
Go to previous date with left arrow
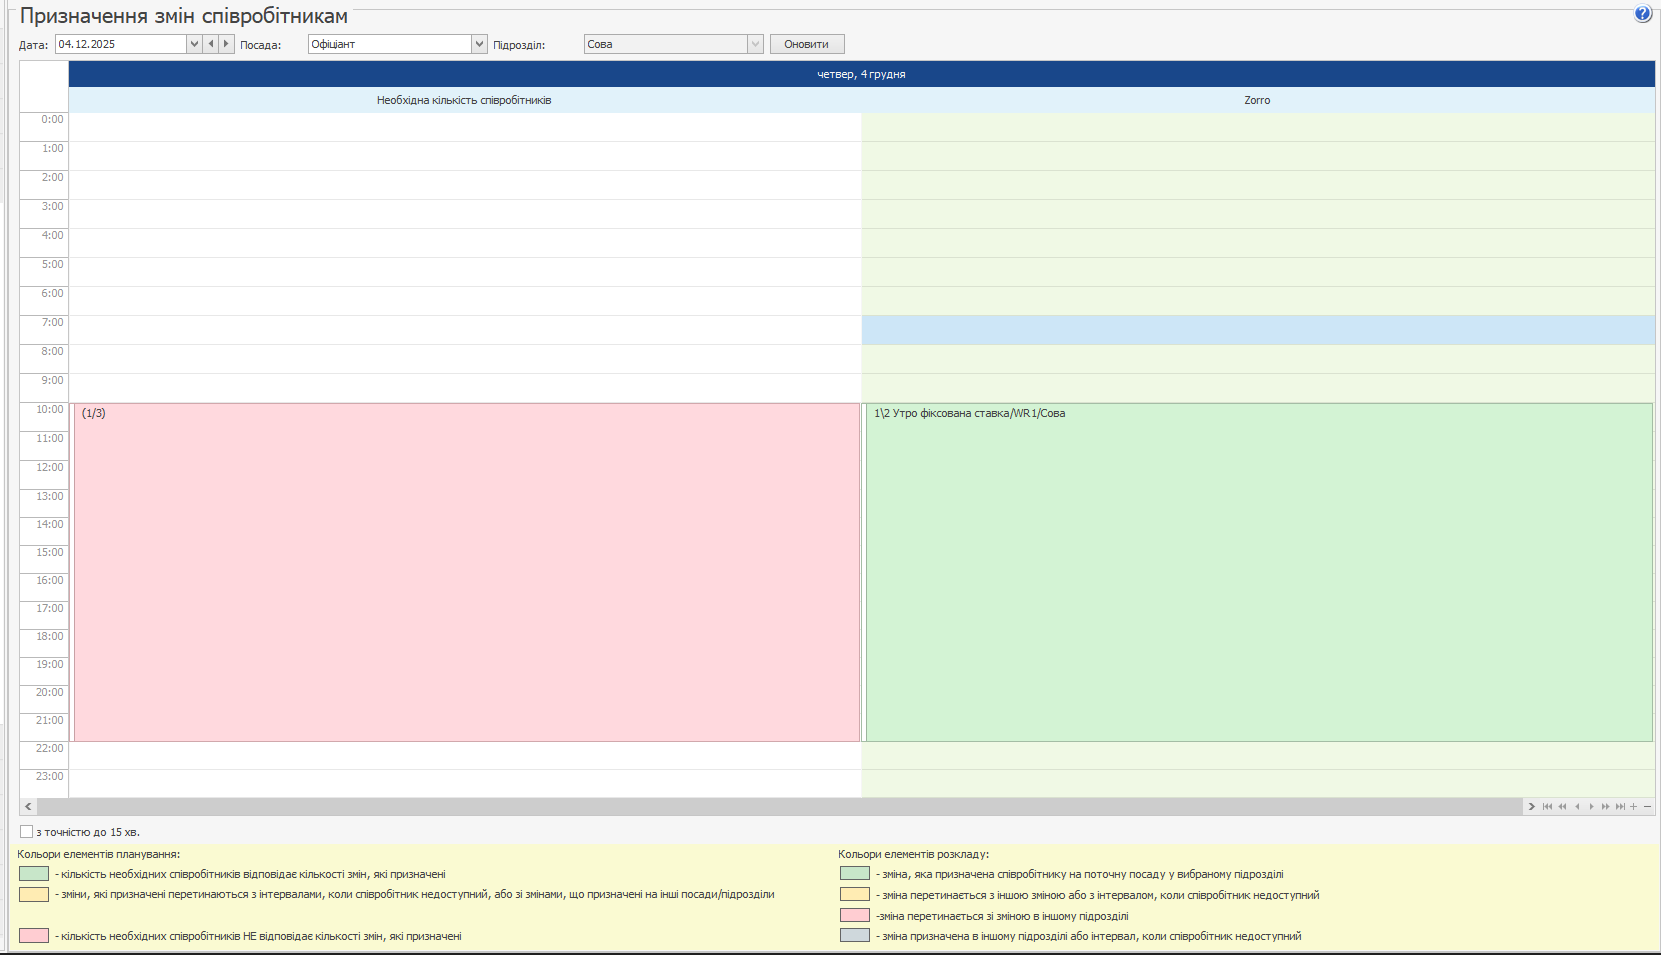coord(211,44)
